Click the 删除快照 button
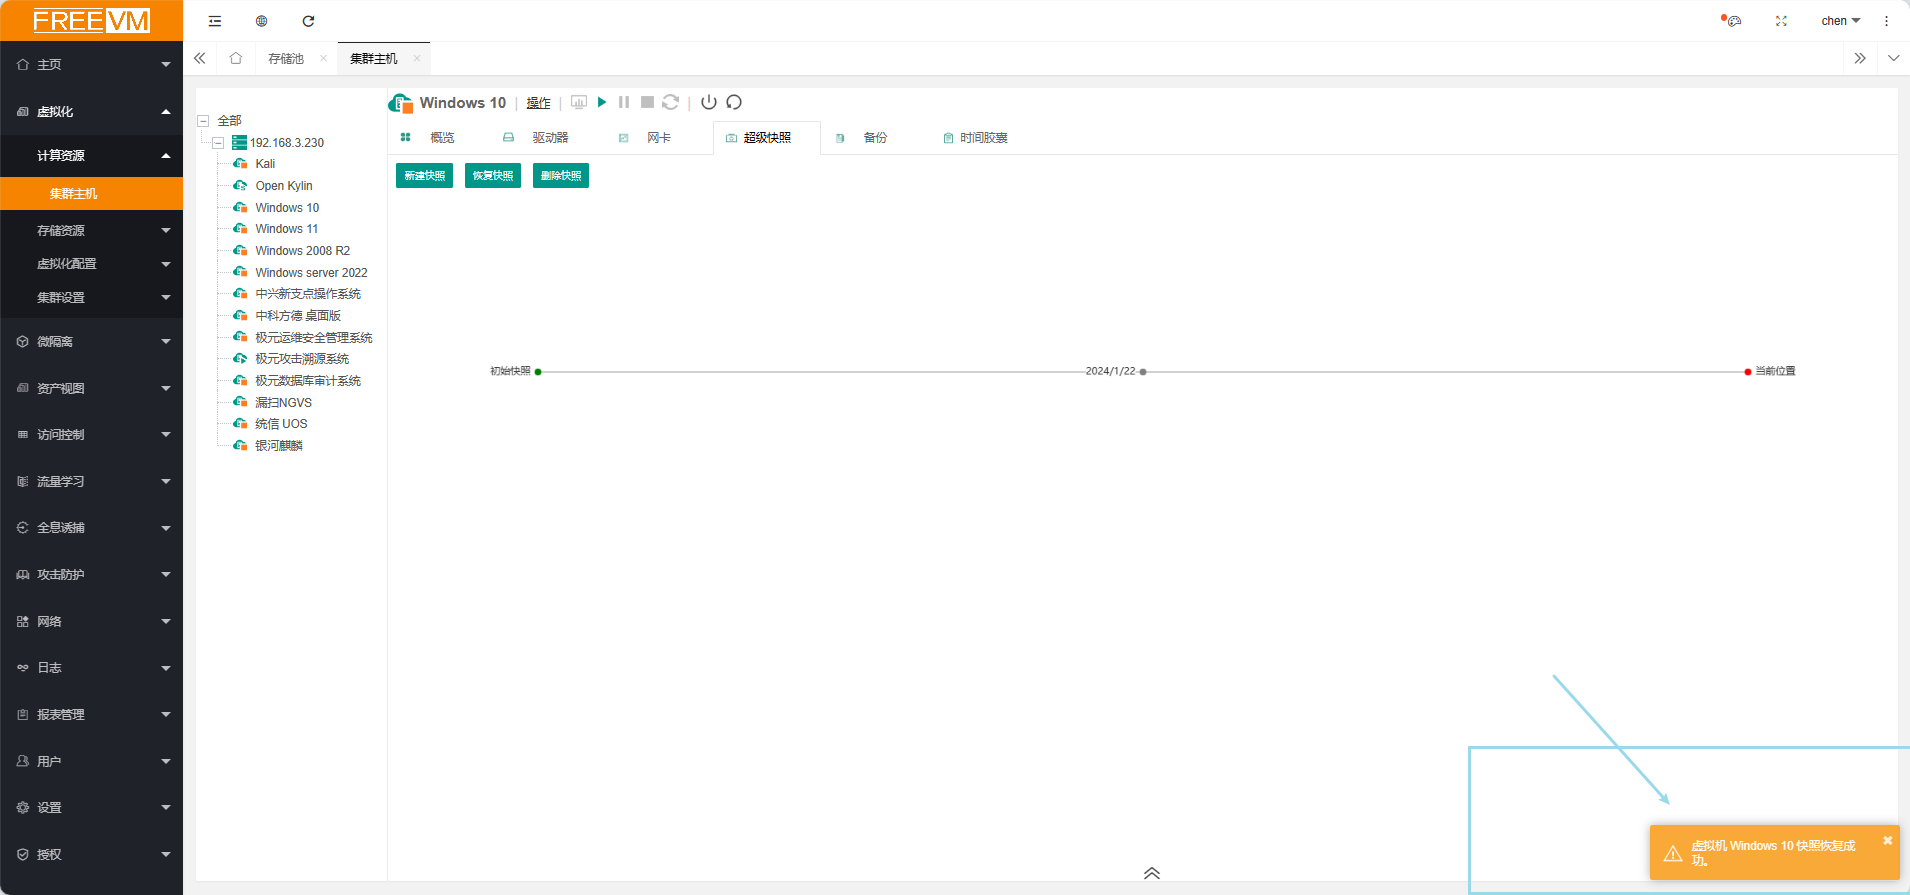Screen dimensions: 1910x895 561,175
